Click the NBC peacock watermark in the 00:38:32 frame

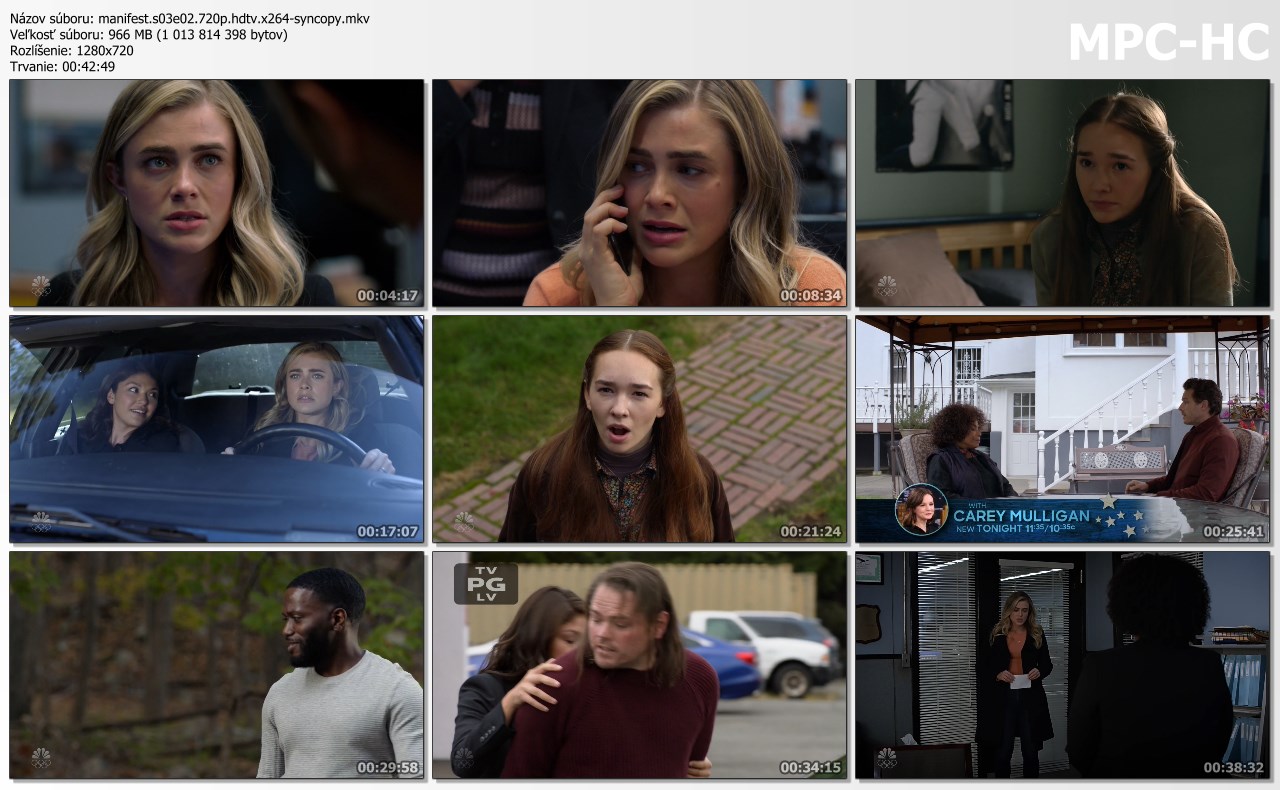tap(886, 758)
